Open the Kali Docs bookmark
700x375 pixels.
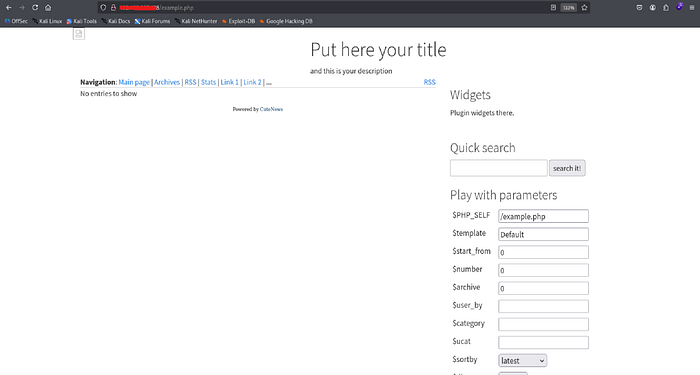point(116,21)
